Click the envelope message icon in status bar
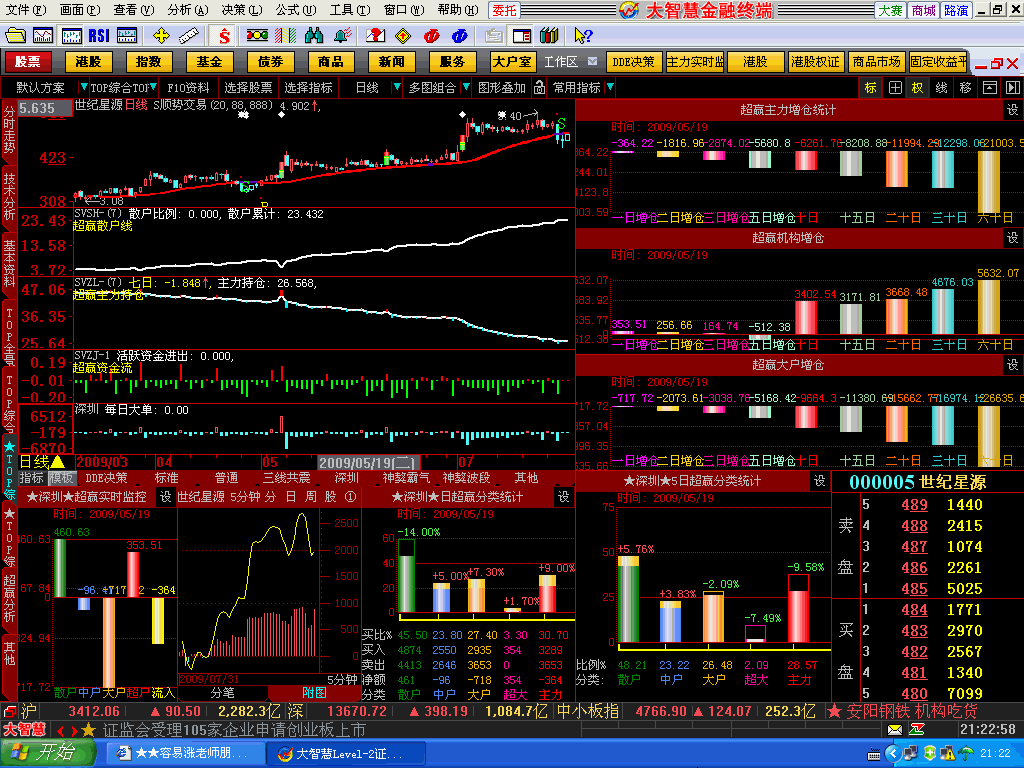Screen dimensions: 1024x768 coord(895,729)
